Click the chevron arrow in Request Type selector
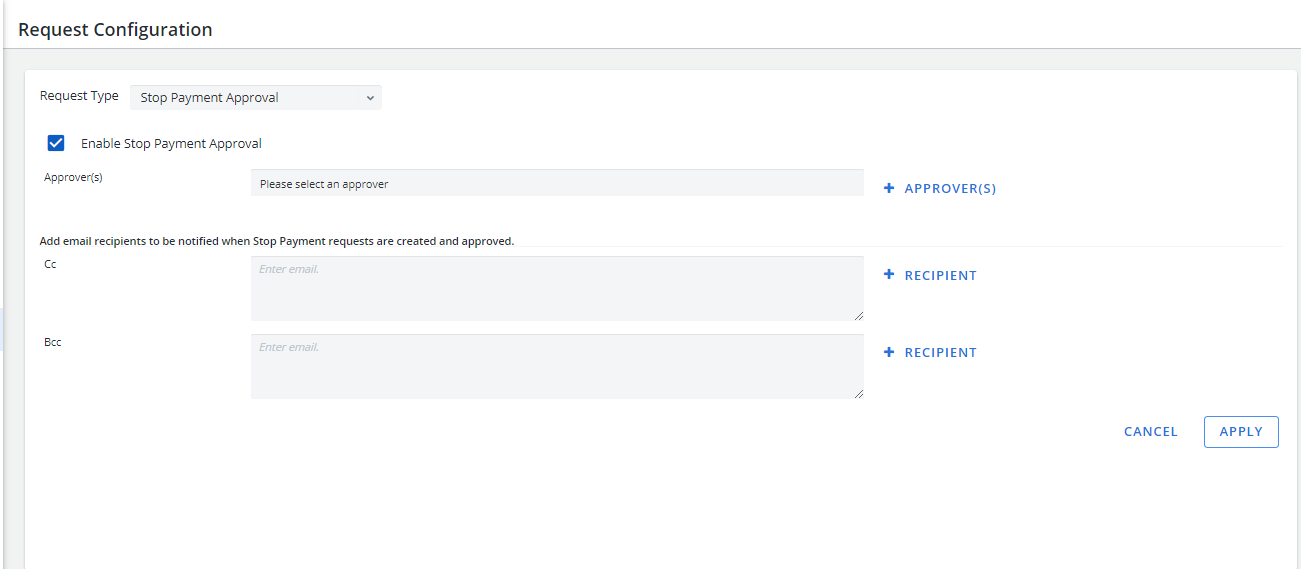Screen dimensions: 1301x569 coord(369,98)
